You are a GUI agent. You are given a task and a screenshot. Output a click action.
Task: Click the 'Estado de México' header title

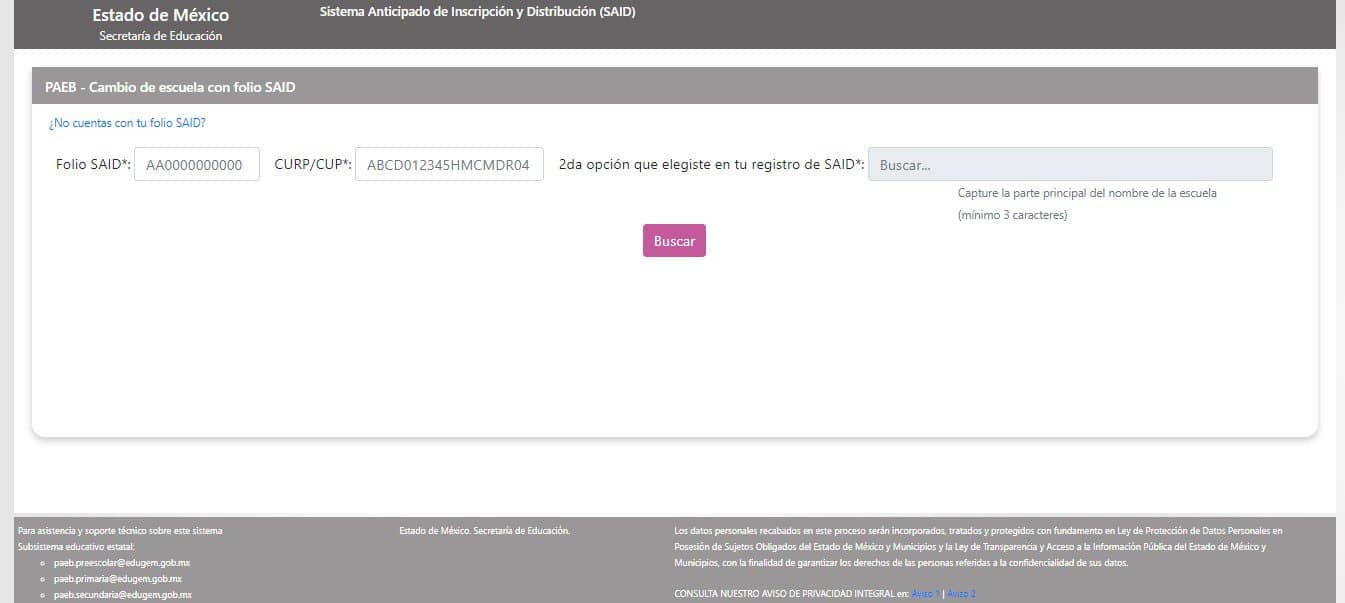point(161,15)
